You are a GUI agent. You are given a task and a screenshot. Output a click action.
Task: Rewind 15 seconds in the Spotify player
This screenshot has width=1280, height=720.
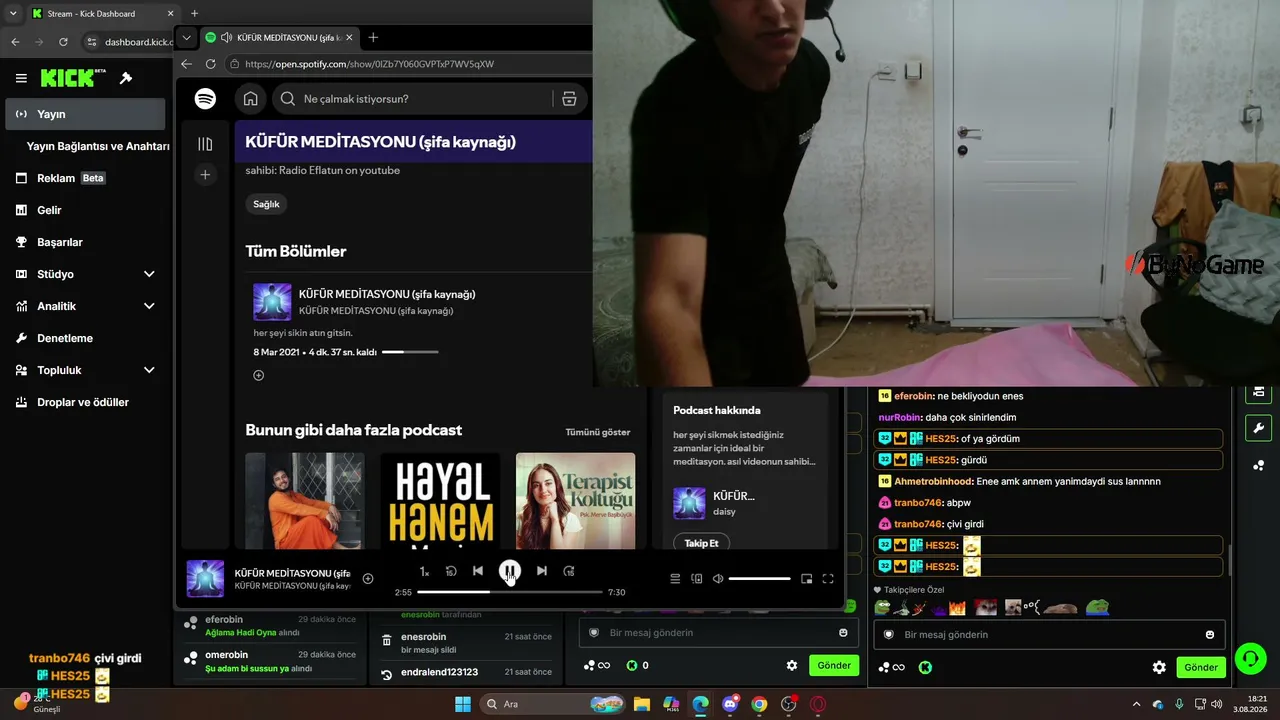click(451, 571)
